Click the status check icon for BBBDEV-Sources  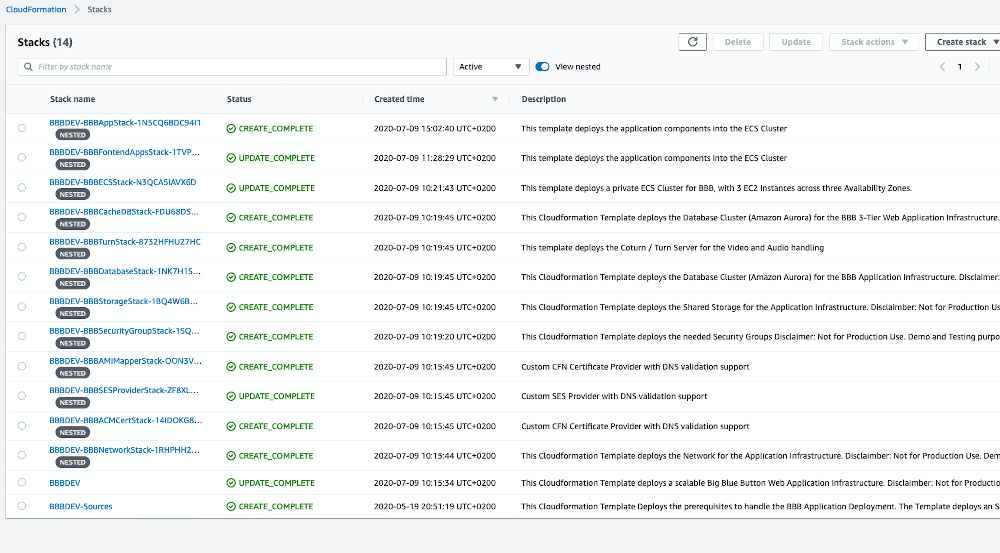(231, 506)
